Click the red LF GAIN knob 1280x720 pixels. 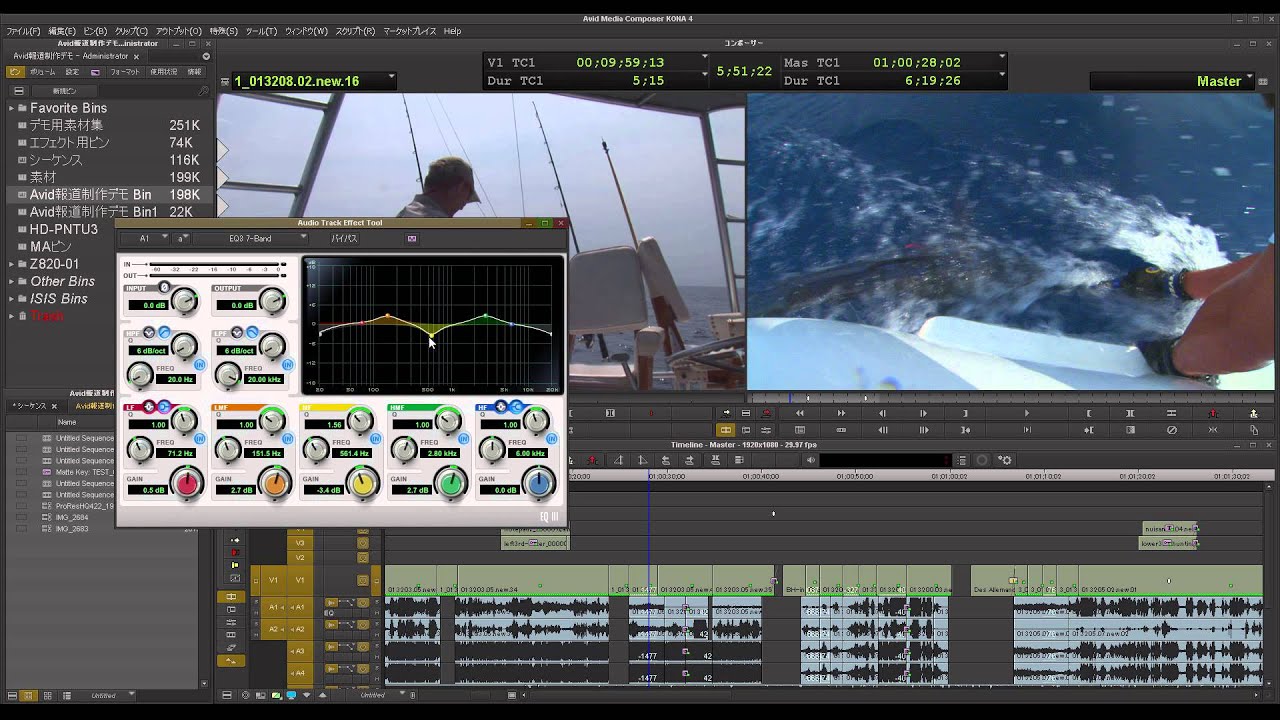pyautogui.click(x=187, y=484)
